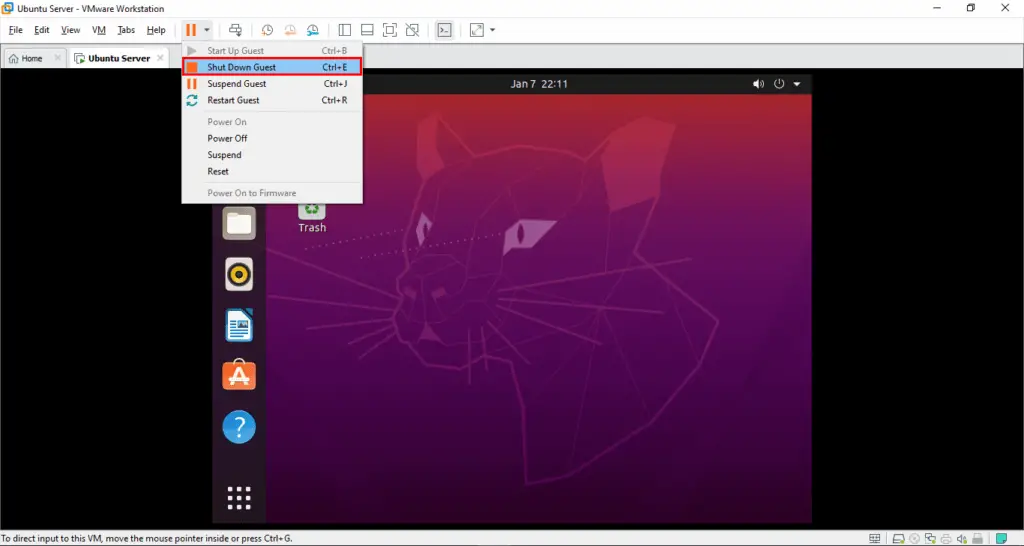Toggle the thumbnail bar view icon
The image size is (1024, 546).
point(367,30)
